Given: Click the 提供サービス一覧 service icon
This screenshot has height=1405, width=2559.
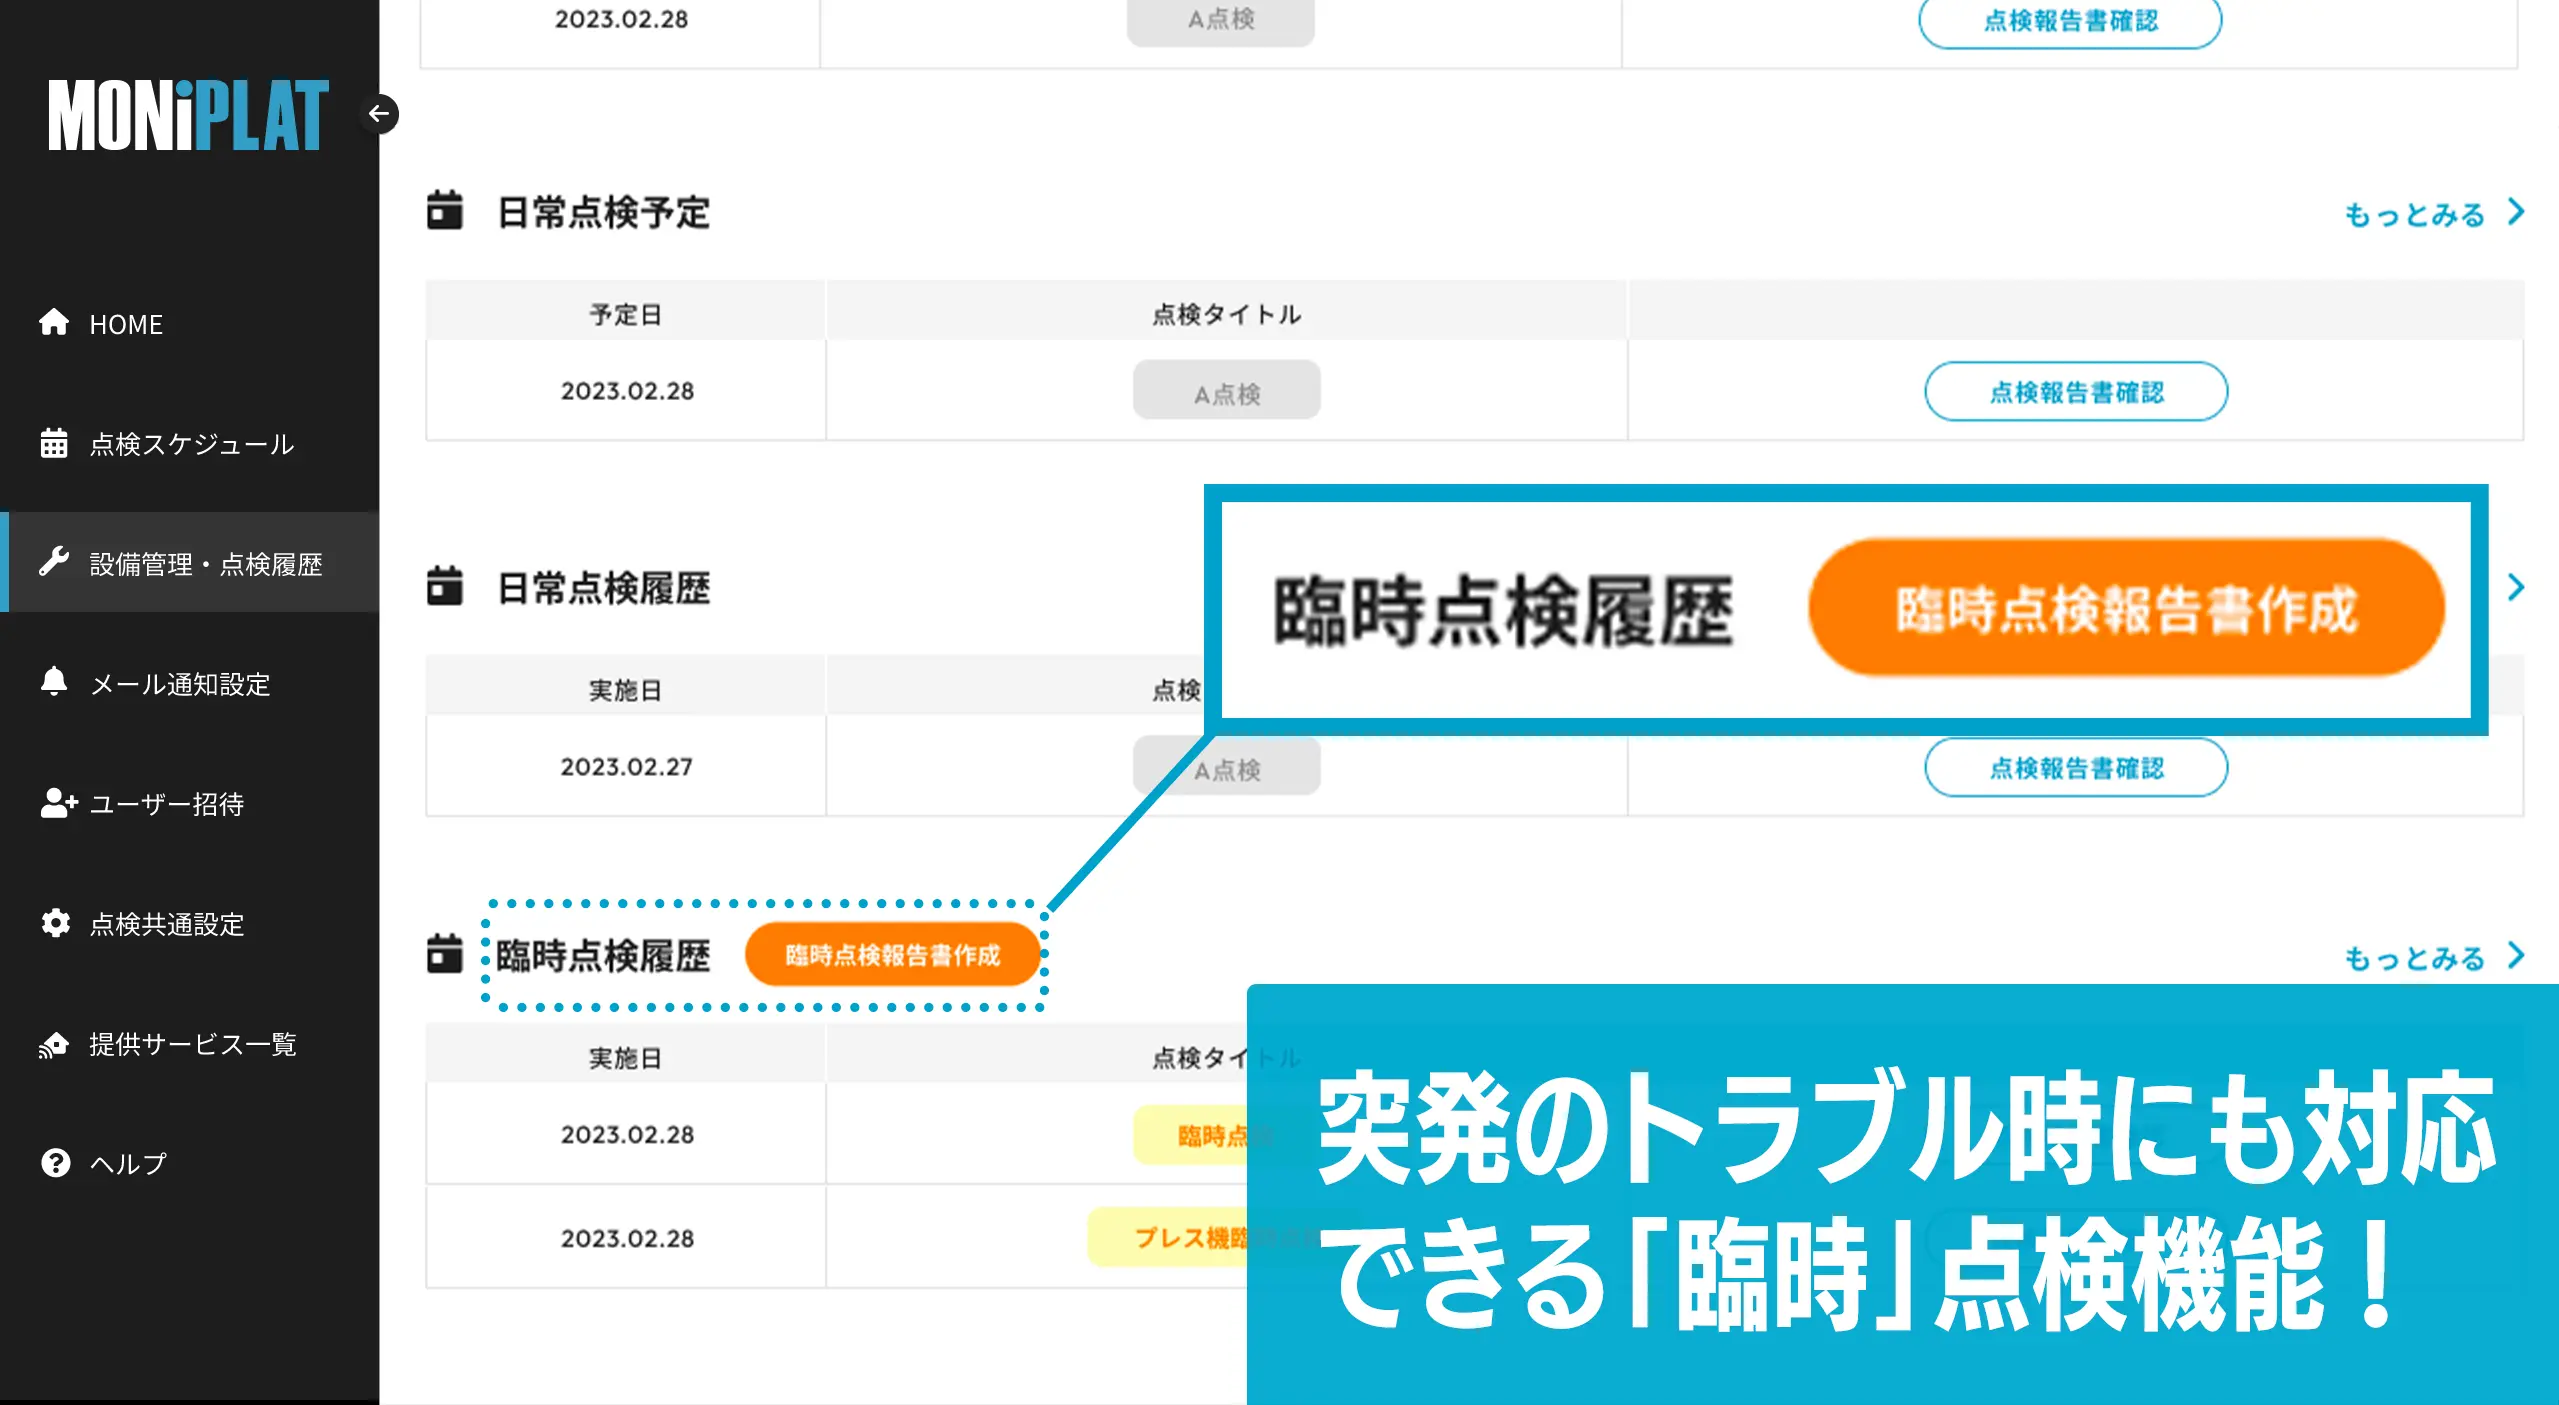Looking at the screenshot, I should (x=54, y=1044).
